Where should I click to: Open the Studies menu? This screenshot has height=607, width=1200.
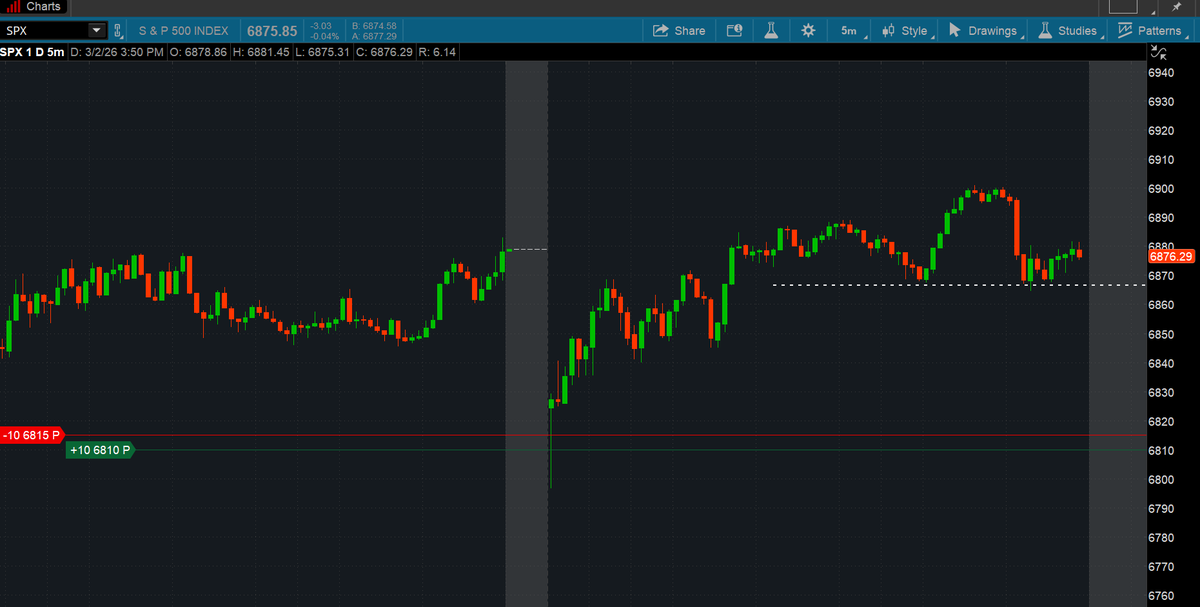click(x=1069, y=31)
